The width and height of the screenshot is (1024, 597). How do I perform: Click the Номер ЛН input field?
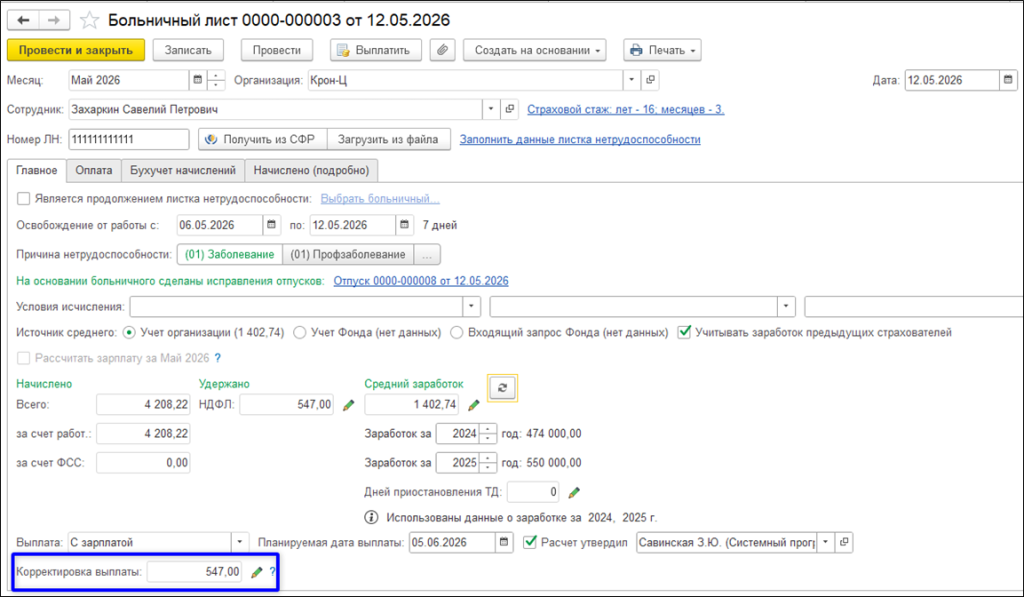129,139
